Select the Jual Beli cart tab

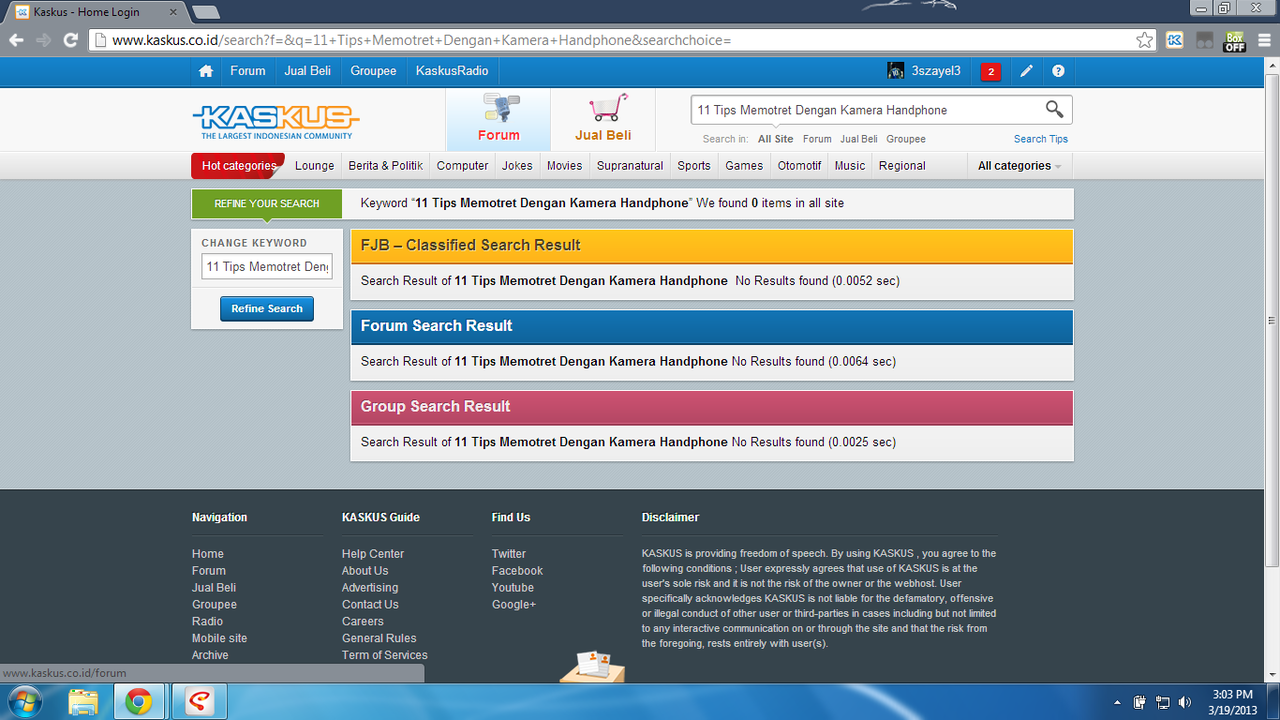click(603, 119)
